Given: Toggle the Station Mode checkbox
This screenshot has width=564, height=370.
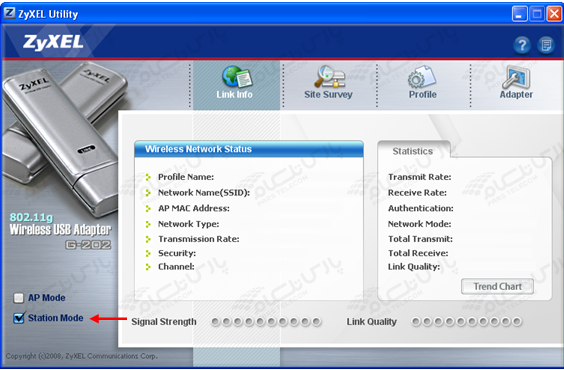Looking at the screenshot, I should click(x=18, y=318).
